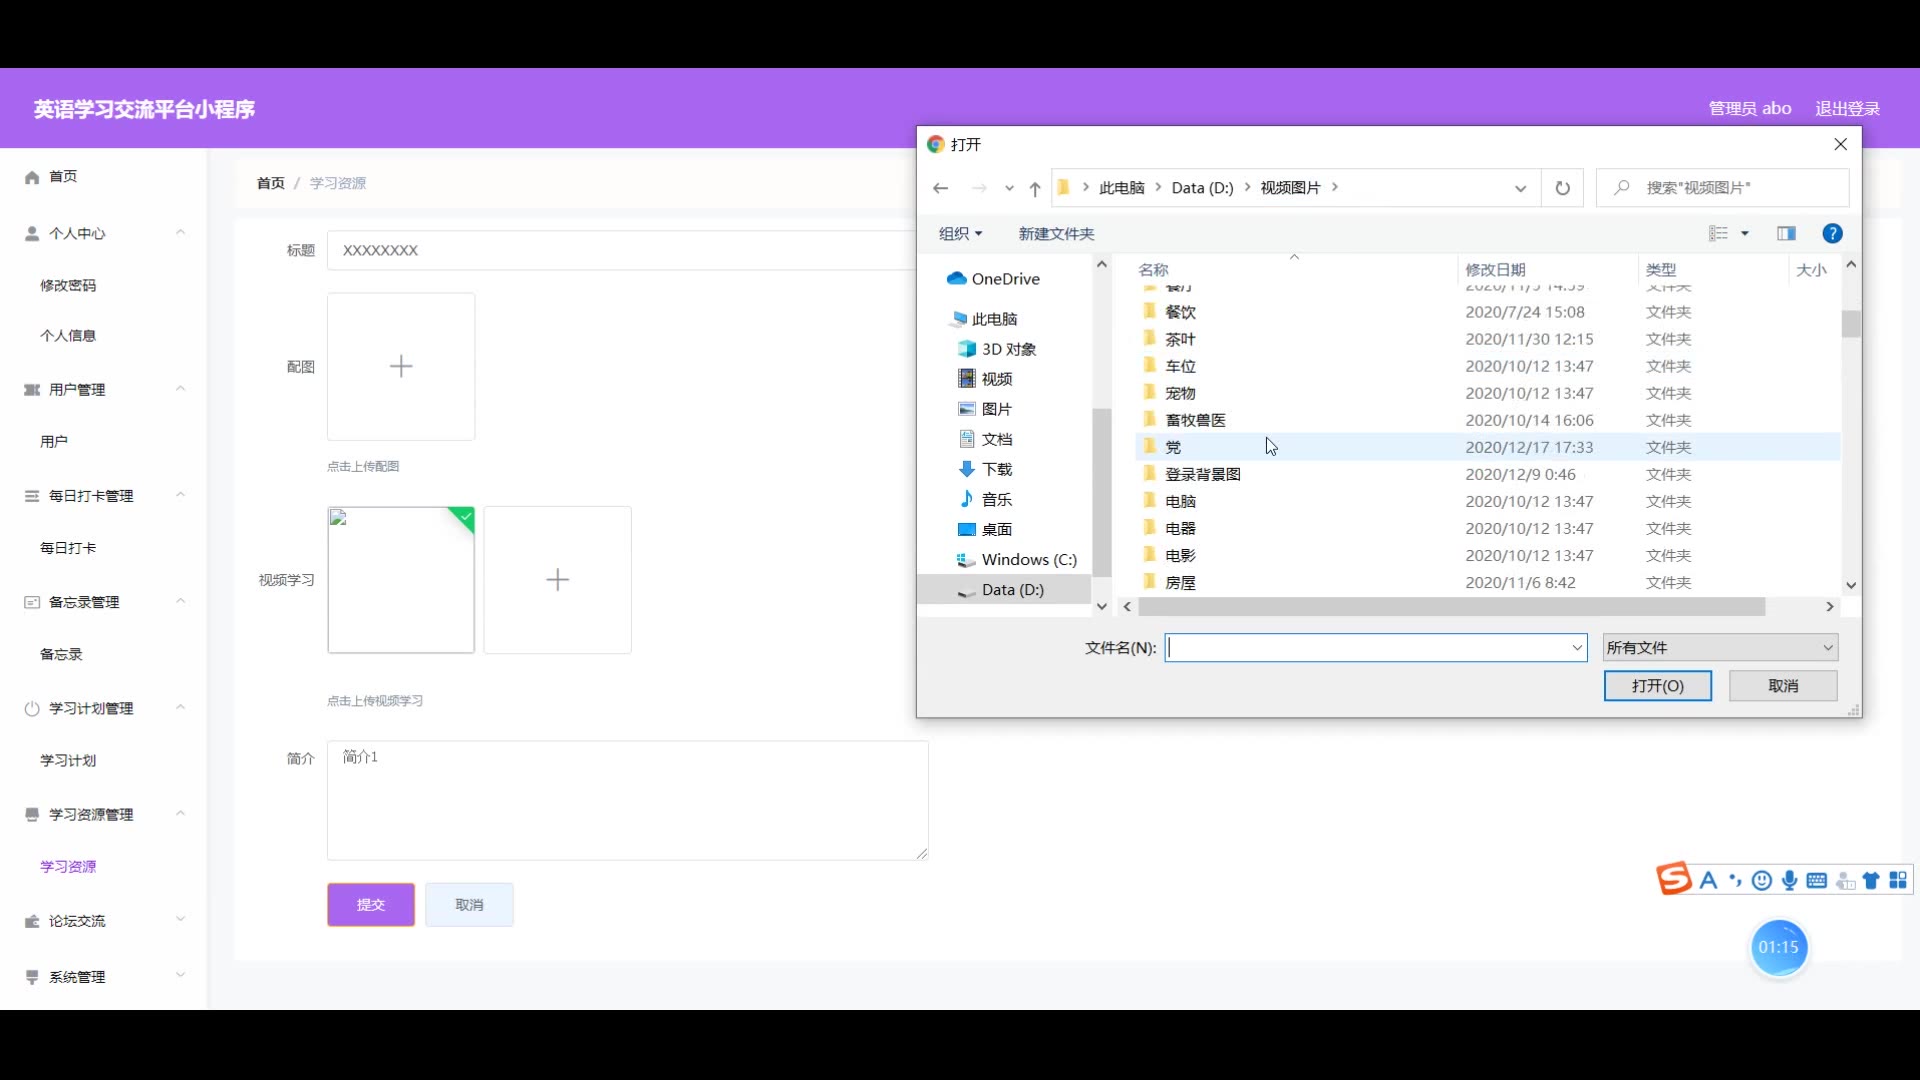Image resolution: width=1920 pixels, height=1080 pixels.
Task: Select 桌面 in the navigation tree
Action: click(x=996, y=529)
